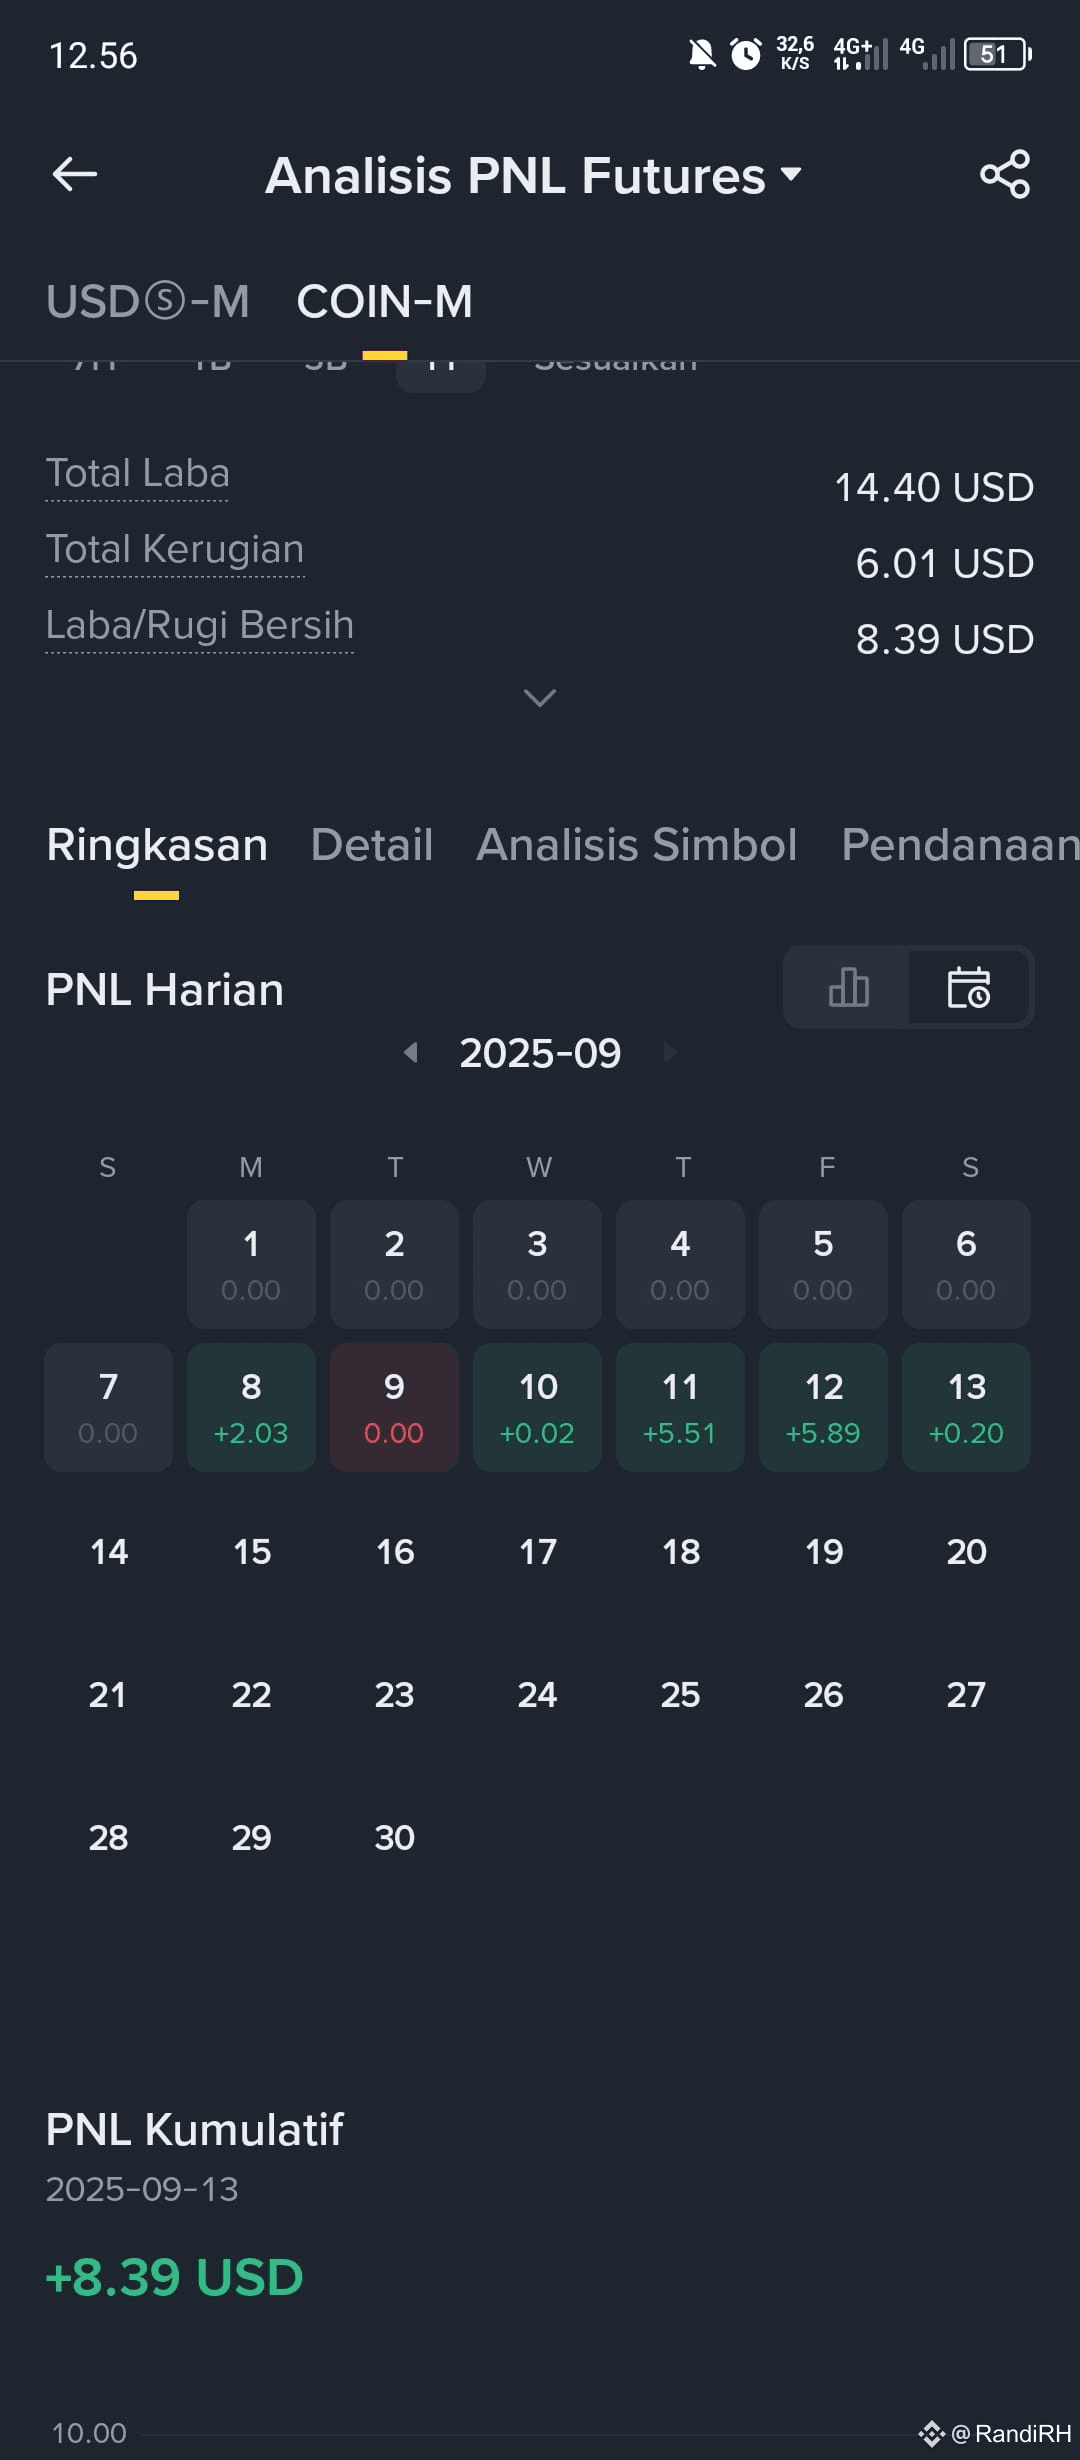Go to previous month arrow
Image resolution: width=1080 pixels, height=2460 pixels.
coord(410,1052)
